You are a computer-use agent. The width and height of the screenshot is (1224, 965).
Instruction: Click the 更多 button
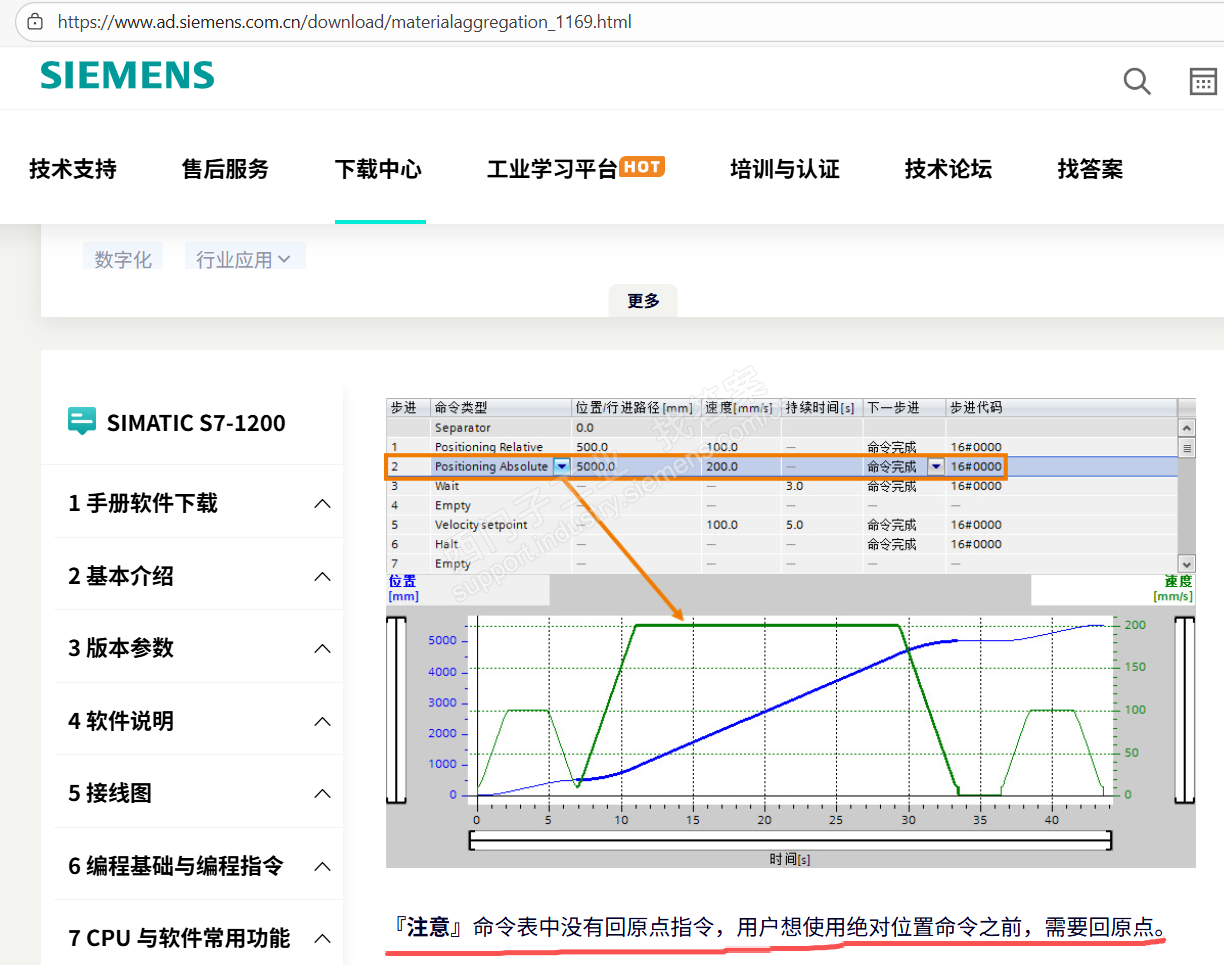[x=643, y=300]
